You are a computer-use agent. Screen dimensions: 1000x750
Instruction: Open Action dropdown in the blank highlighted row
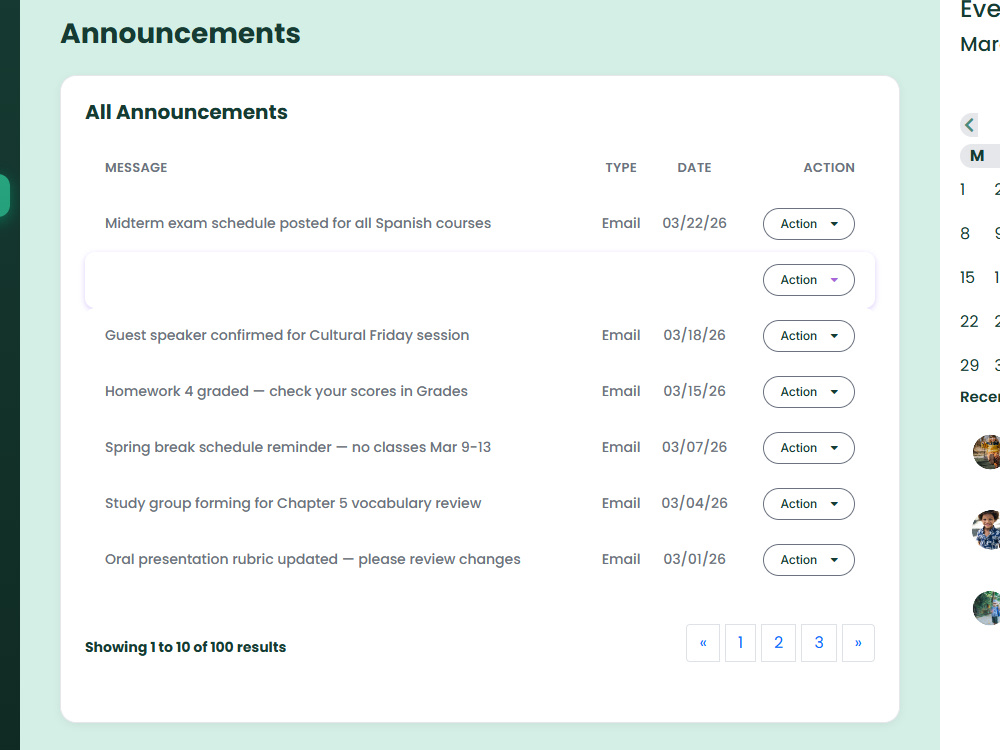click(x=809, y=280)
